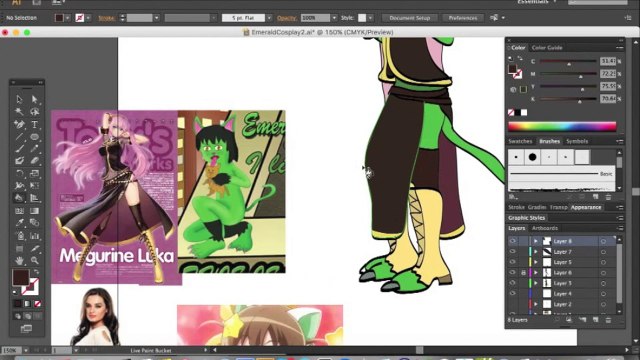640x360 pixels.
Task: Click the Preferences button
Action: (462, 18)
